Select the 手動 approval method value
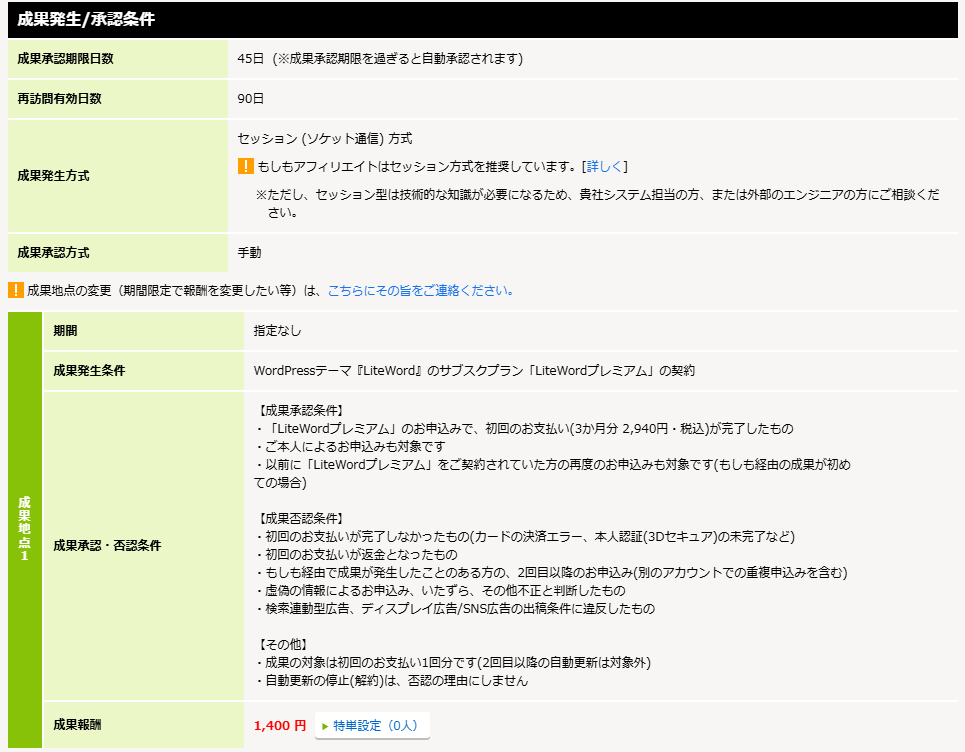The image size is (965, 752). pos(249,252)
